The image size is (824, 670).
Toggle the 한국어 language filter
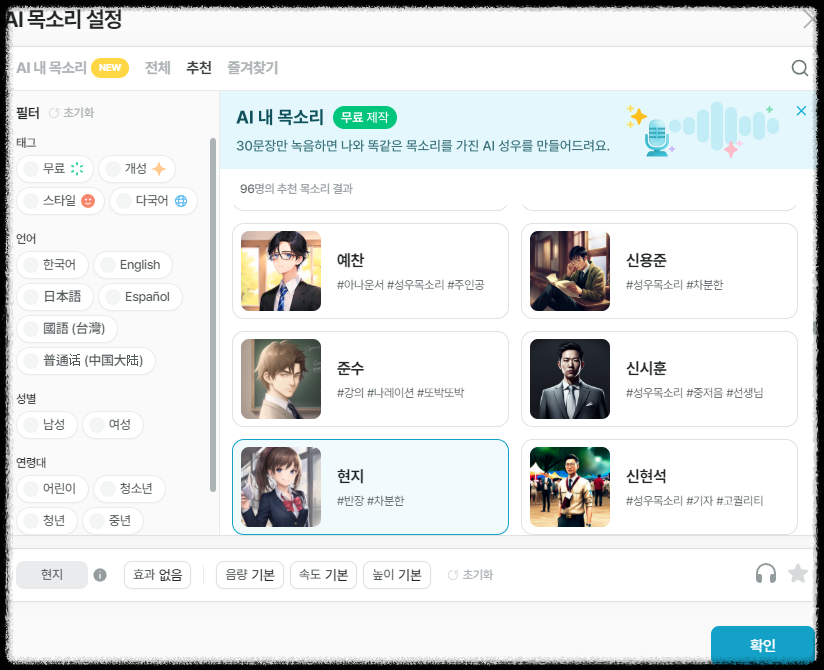click(x=51, y=265)
